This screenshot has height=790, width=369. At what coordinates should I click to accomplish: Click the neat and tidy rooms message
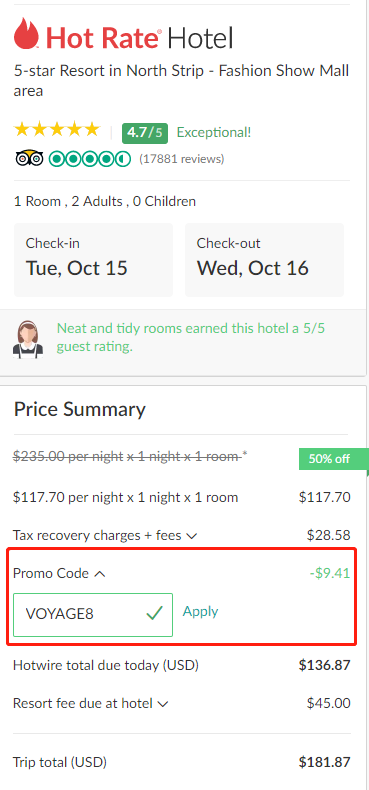191,338
